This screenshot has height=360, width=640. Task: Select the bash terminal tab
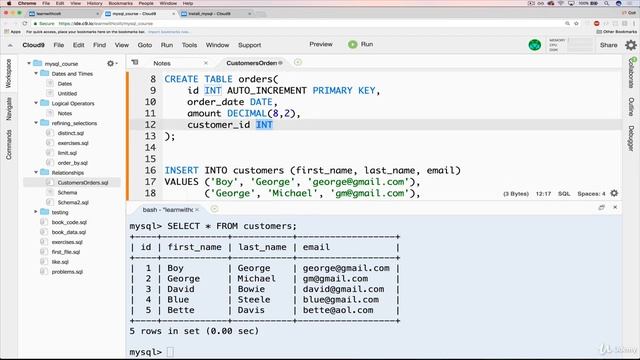[167, 209]
